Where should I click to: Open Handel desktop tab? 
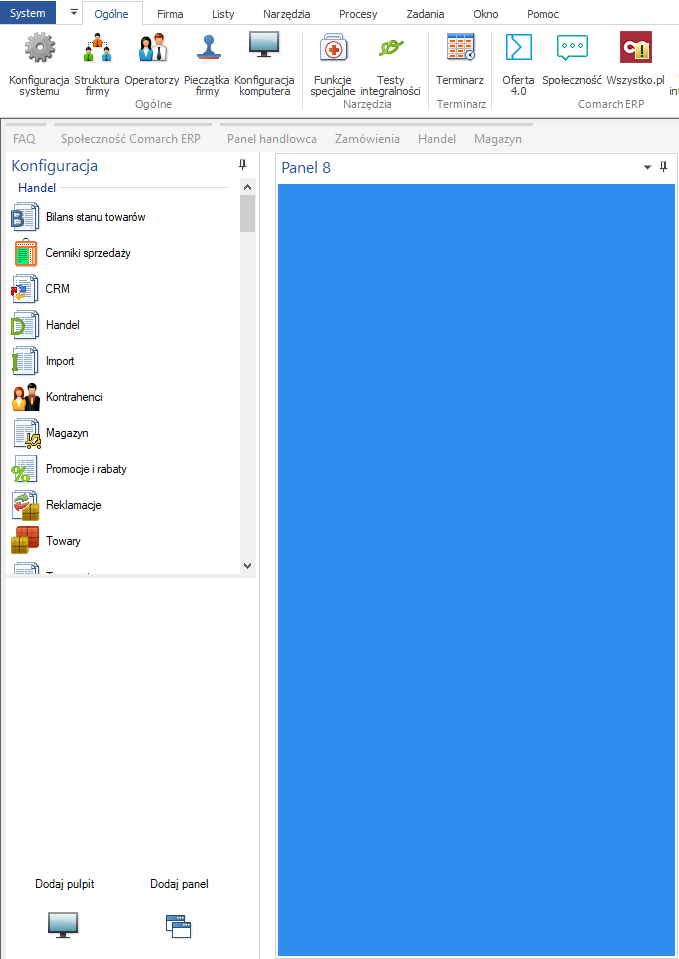point(437,139)
